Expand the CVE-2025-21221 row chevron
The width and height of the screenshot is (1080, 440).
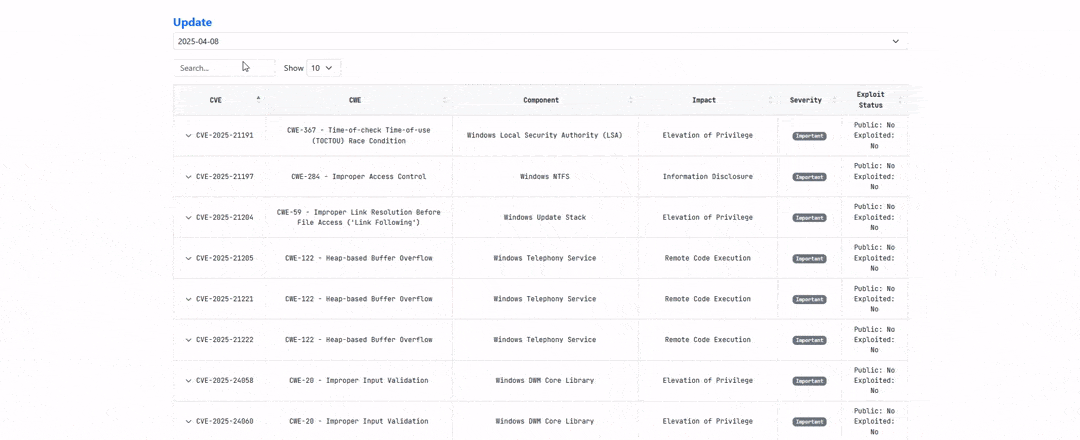click(x=188, y=299)
